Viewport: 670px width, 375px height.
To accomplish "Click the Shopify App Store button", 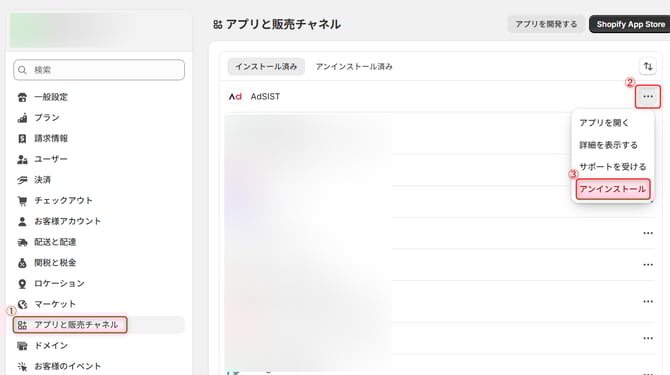I will [x=630, y=24].
